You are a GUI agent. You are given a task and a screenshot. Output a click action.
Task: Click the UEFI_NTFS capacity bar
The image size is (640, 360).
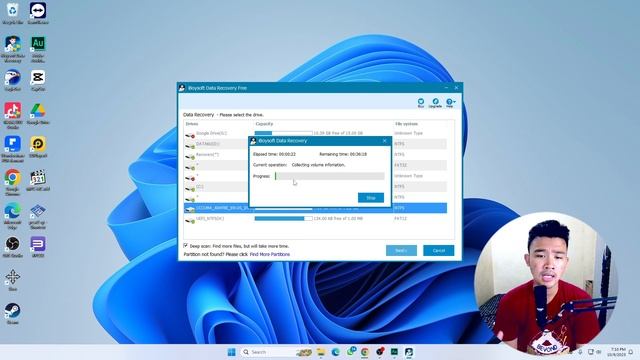point(283,219)
